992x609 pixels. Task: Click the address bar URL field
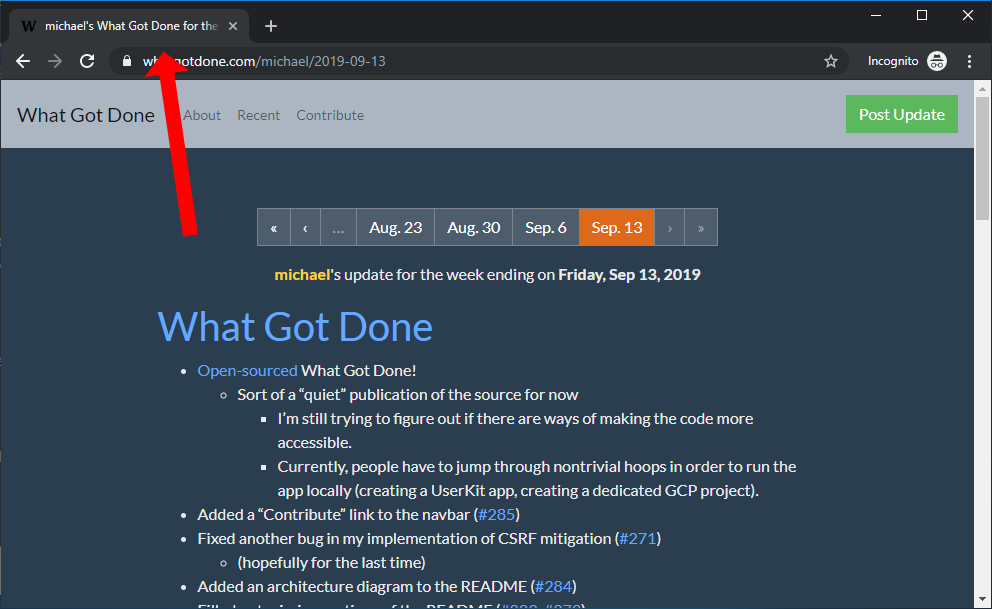pos(478,61)
